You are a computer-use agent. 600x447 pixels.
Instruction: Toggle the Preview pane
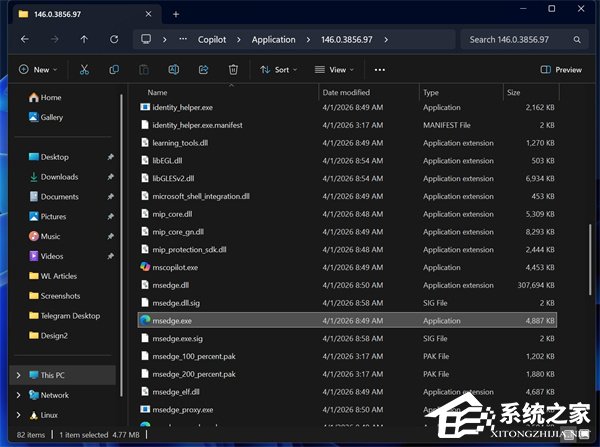point(561,70)
